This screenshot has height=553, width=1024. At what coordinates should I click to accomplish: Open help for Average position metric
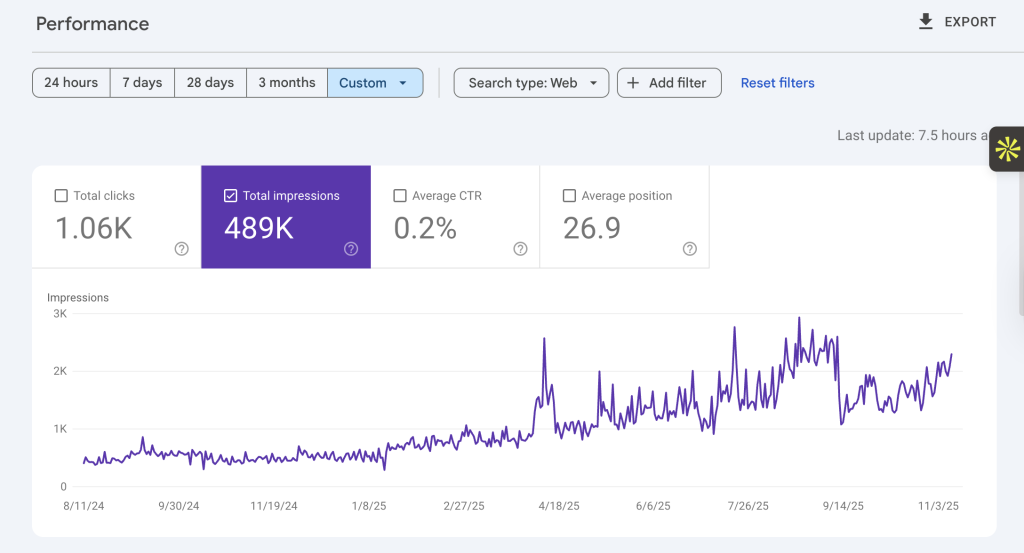690,249
